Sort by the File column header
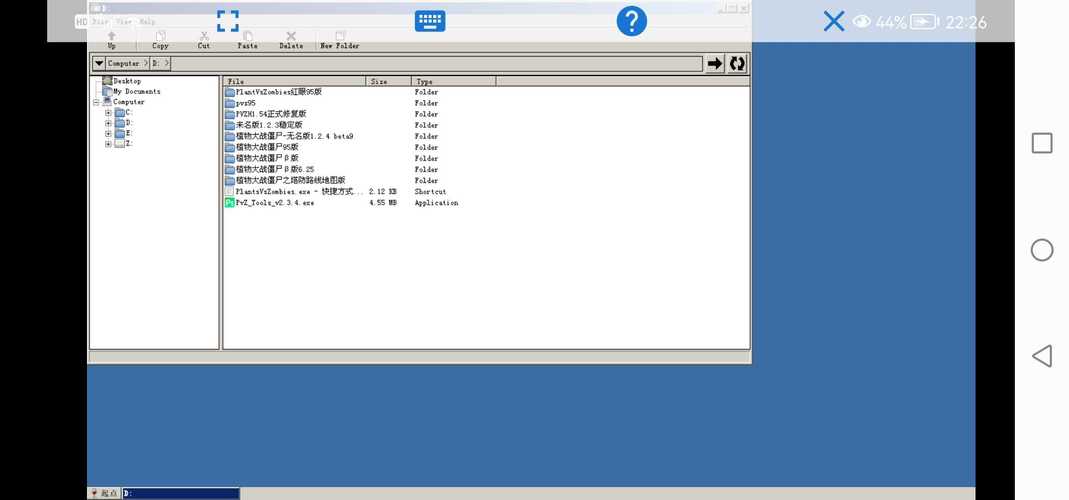Screen dimensions: 1069x500 [295, 81]
